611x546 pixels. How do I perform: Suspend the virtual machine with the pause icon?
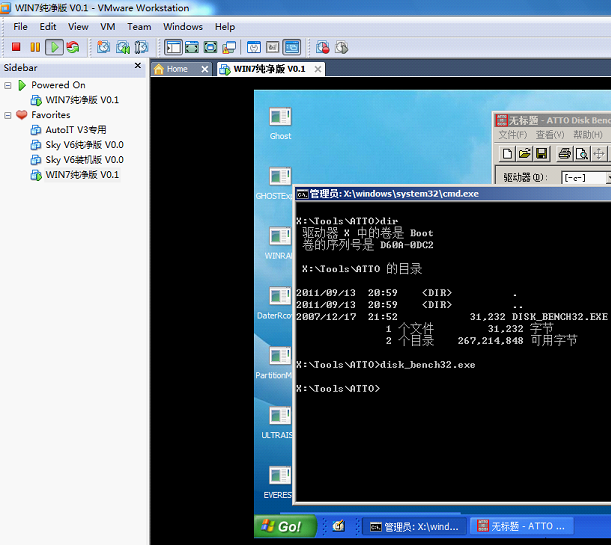[x=35, y=47]
